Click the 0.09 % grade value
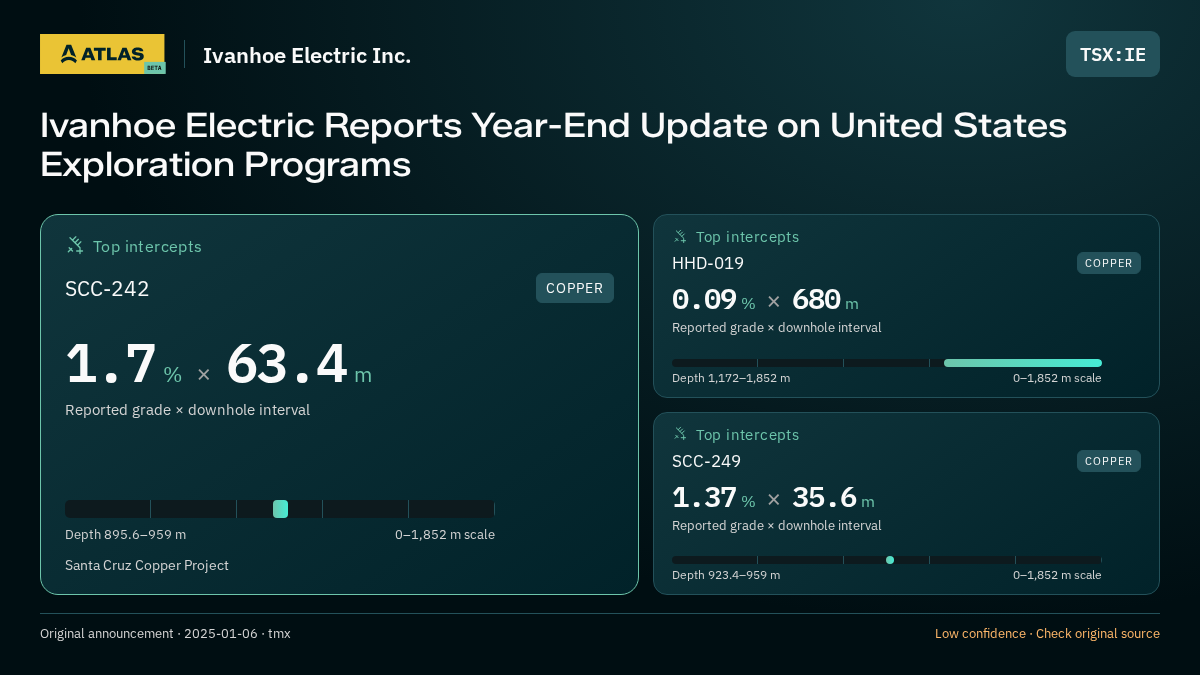Viewport: 1200px width, 675px height. 714,300
